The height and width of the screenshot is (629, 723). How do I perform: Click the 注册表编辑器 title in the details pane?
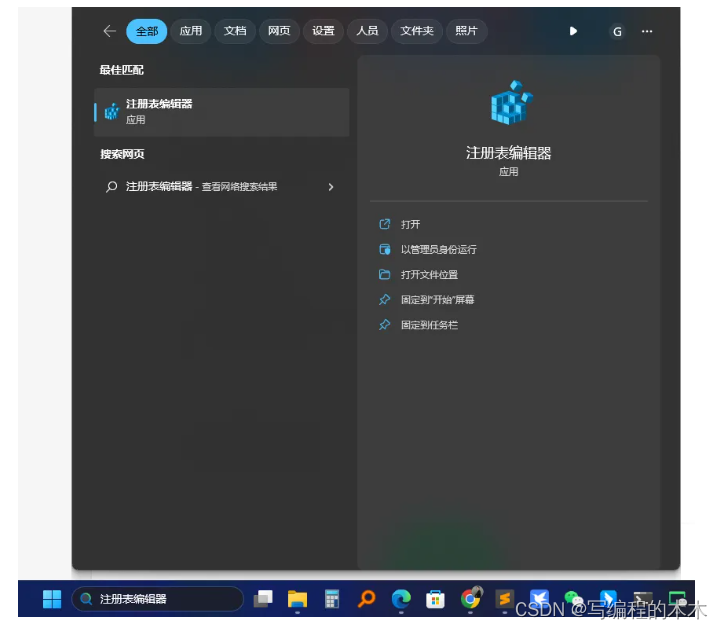(x=508, y=153)
